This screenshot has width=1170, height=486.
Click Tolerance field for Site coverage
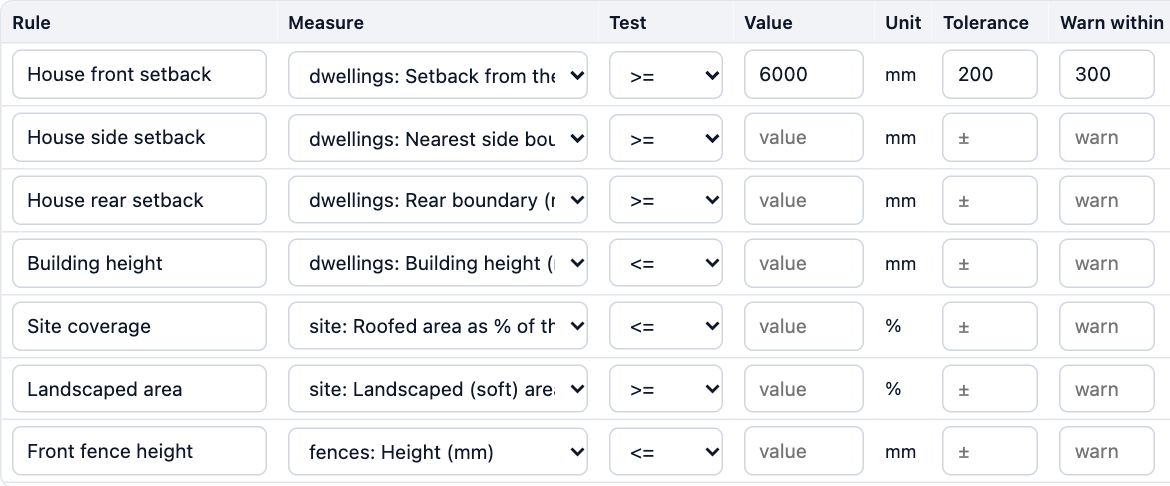tap(989, 326)
